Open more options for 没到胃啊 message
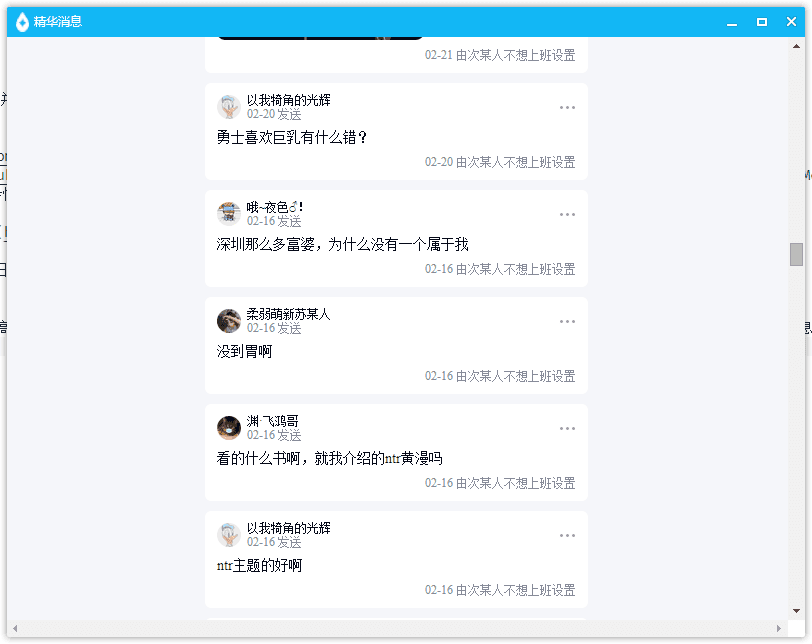812x644 pixels. pyautogui.click(x=567, y=321)
